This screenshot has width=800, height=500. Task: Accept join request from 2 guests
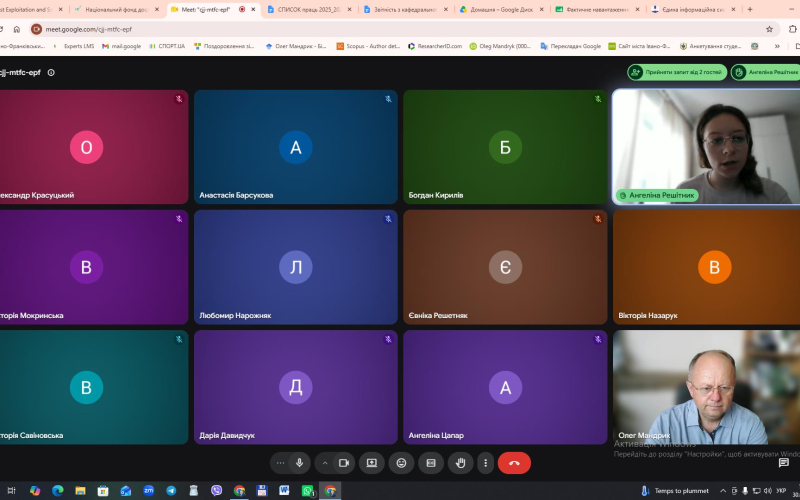point(677,72)
